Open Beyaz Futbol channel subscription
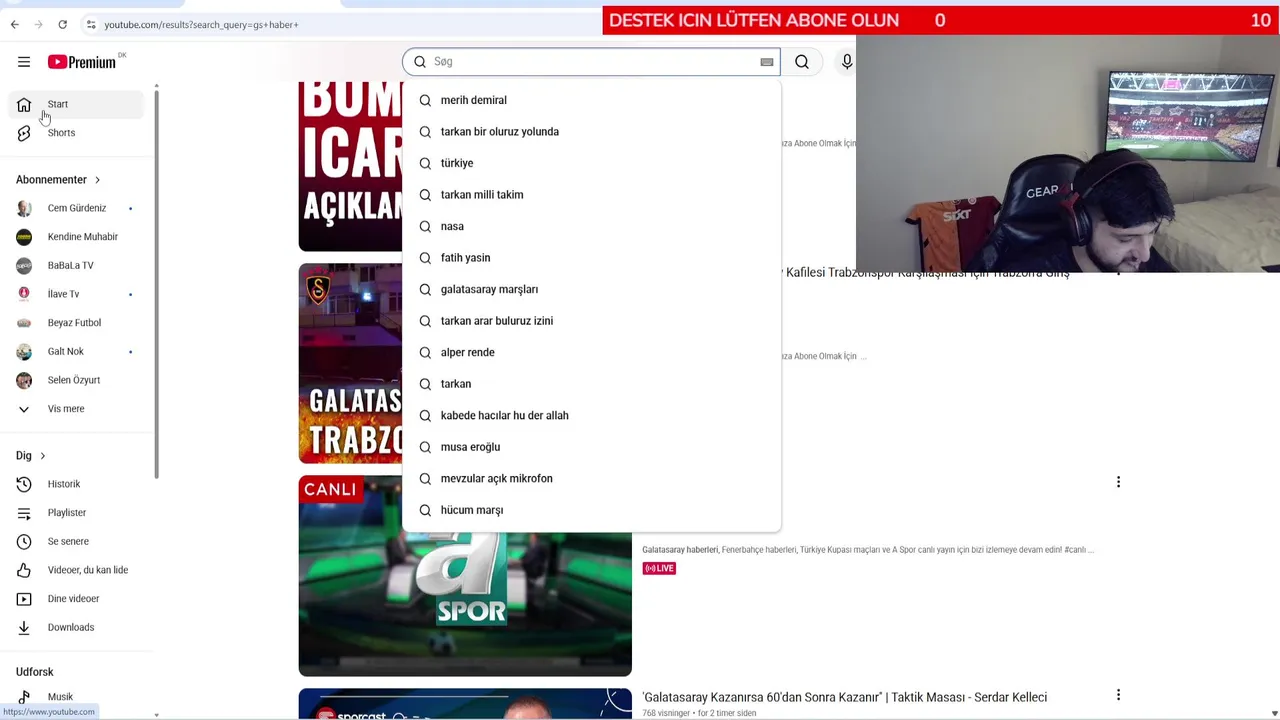This screenshot has width=1280, height=720. (76, 323)
